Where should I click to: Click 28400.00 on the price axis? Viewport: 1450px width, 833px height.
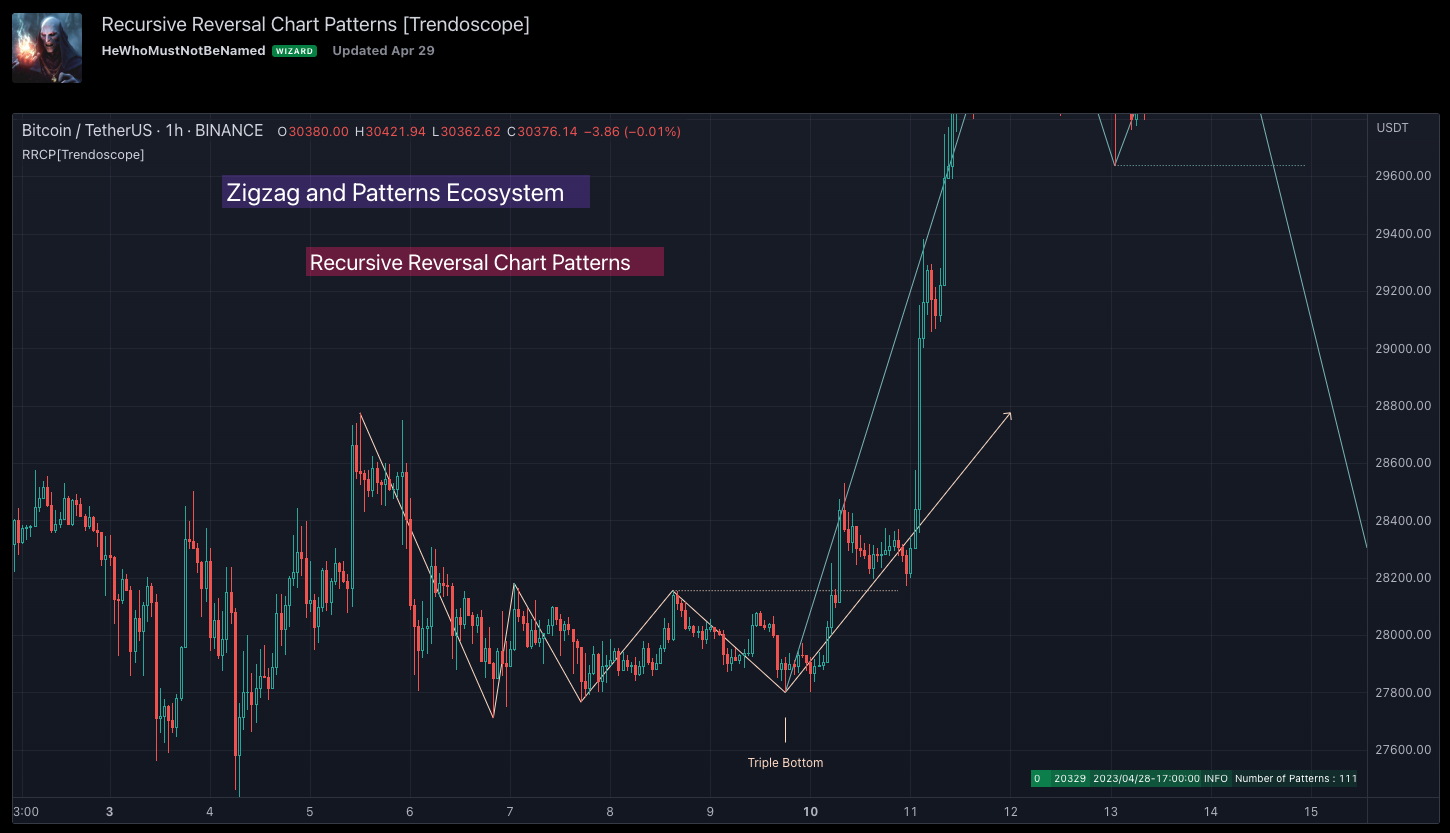1403,521
